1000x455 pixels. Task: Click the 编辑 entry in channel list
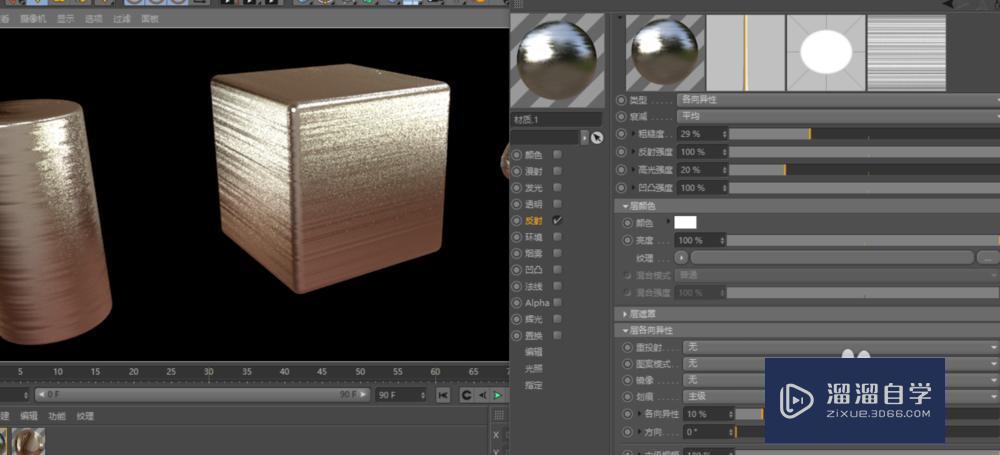(x=534, y=352)
